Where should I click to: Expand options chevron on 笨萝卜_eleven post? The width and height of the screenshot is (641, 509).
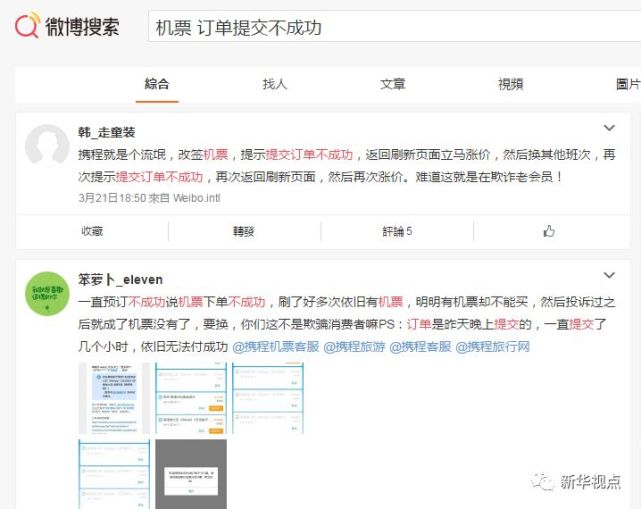pyautogui.click(x=609, y=275)
